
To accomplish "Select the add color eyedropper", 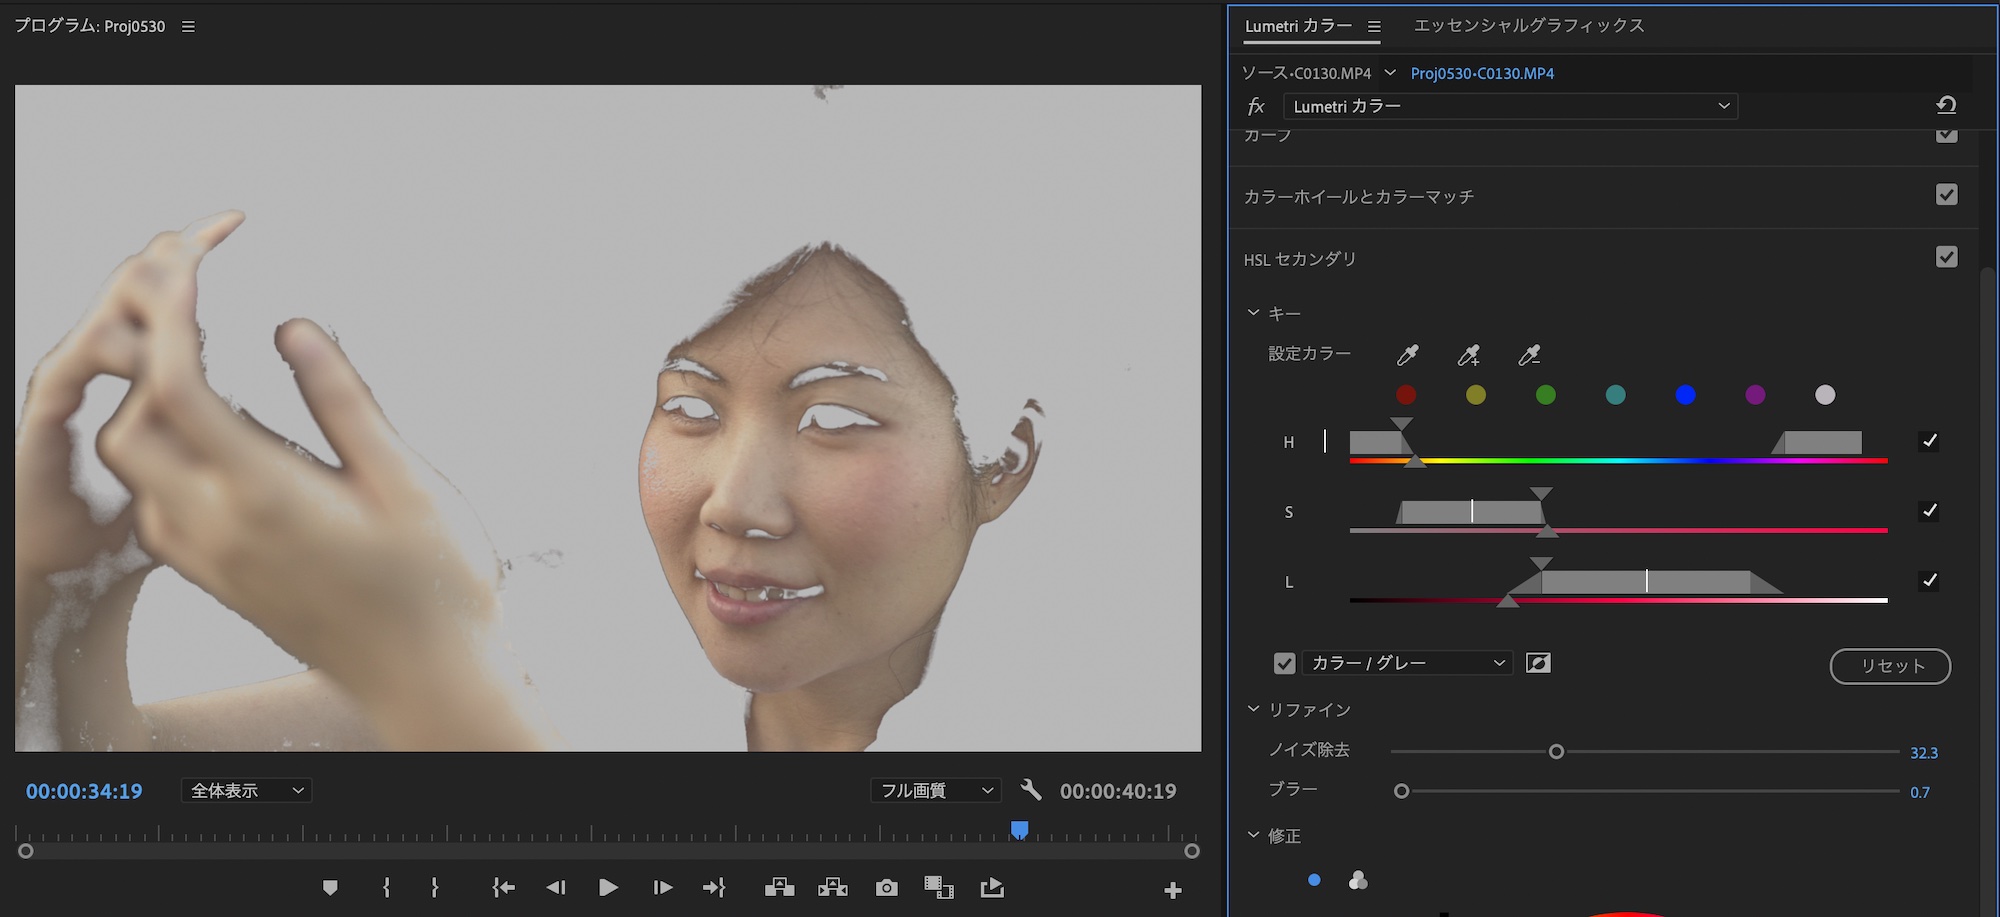I will (x=1468, y=355).
